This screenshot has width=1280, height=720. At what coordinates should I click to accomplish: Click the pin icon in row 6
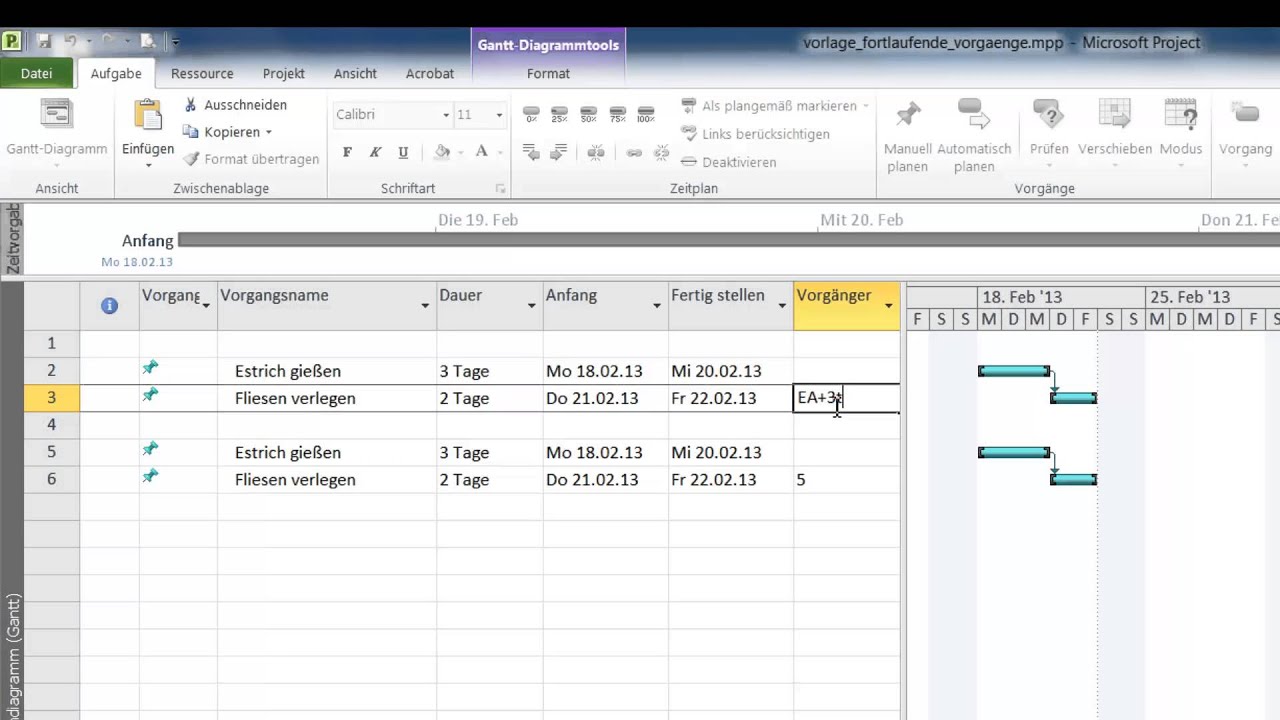coord(150,477)
